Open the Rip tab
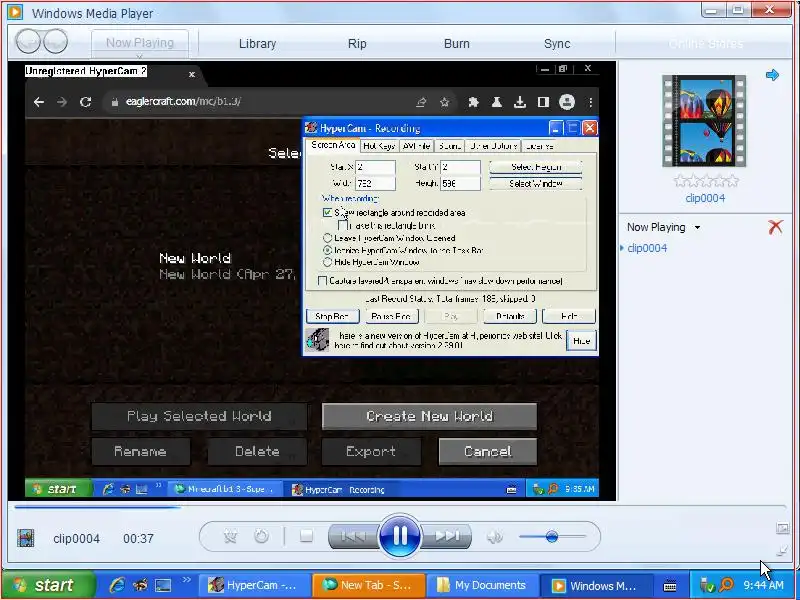This screenshot has height=600, width=800. (x=357, y=44)
